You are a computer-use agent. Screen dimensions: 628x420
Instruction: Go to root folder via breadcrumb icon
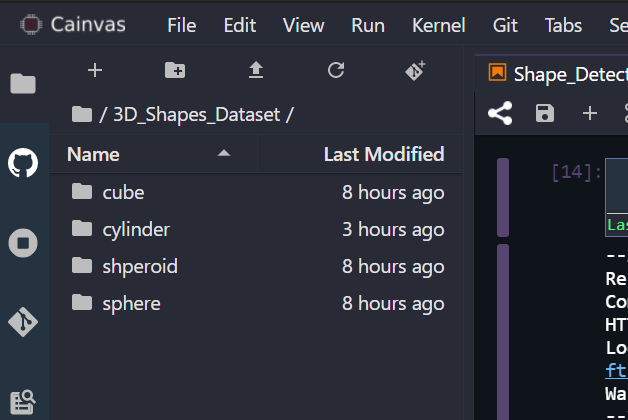click(x=82, y=115)
